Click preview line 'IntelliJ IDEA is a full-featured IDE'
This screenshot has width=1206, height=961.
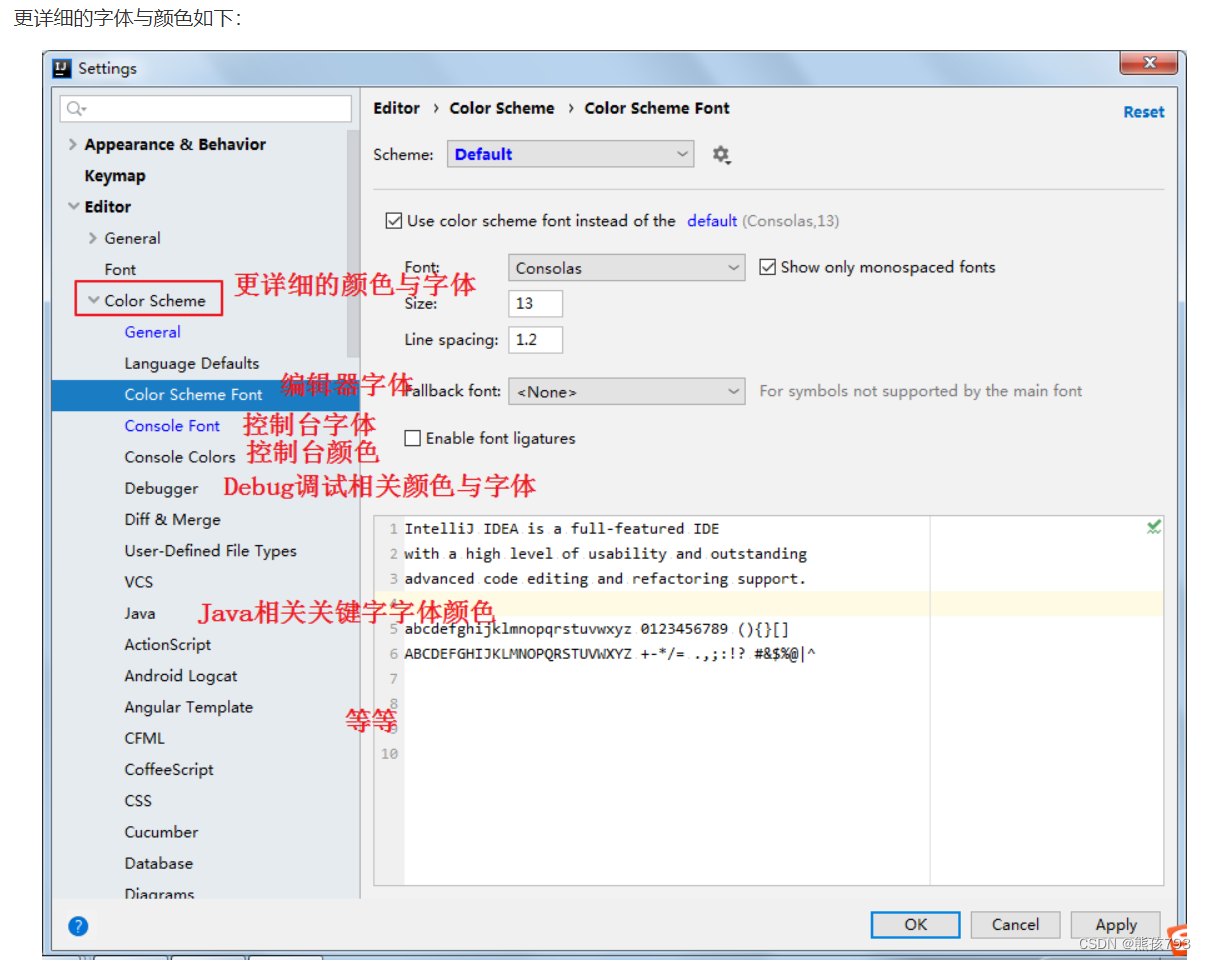tap(562, 528)
